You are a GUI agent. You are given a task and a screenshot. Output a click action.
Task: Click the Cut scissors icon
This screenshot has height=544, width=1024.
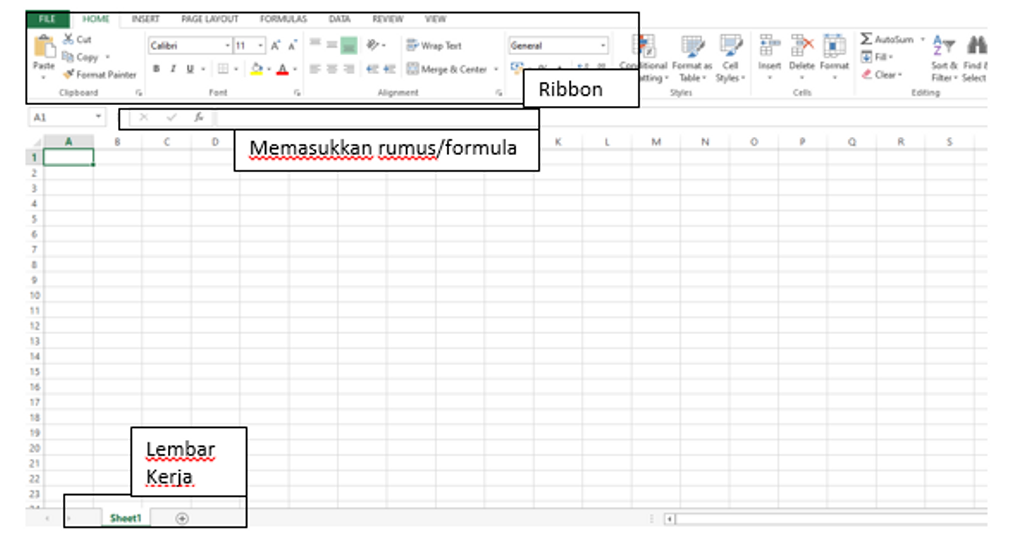69,39
